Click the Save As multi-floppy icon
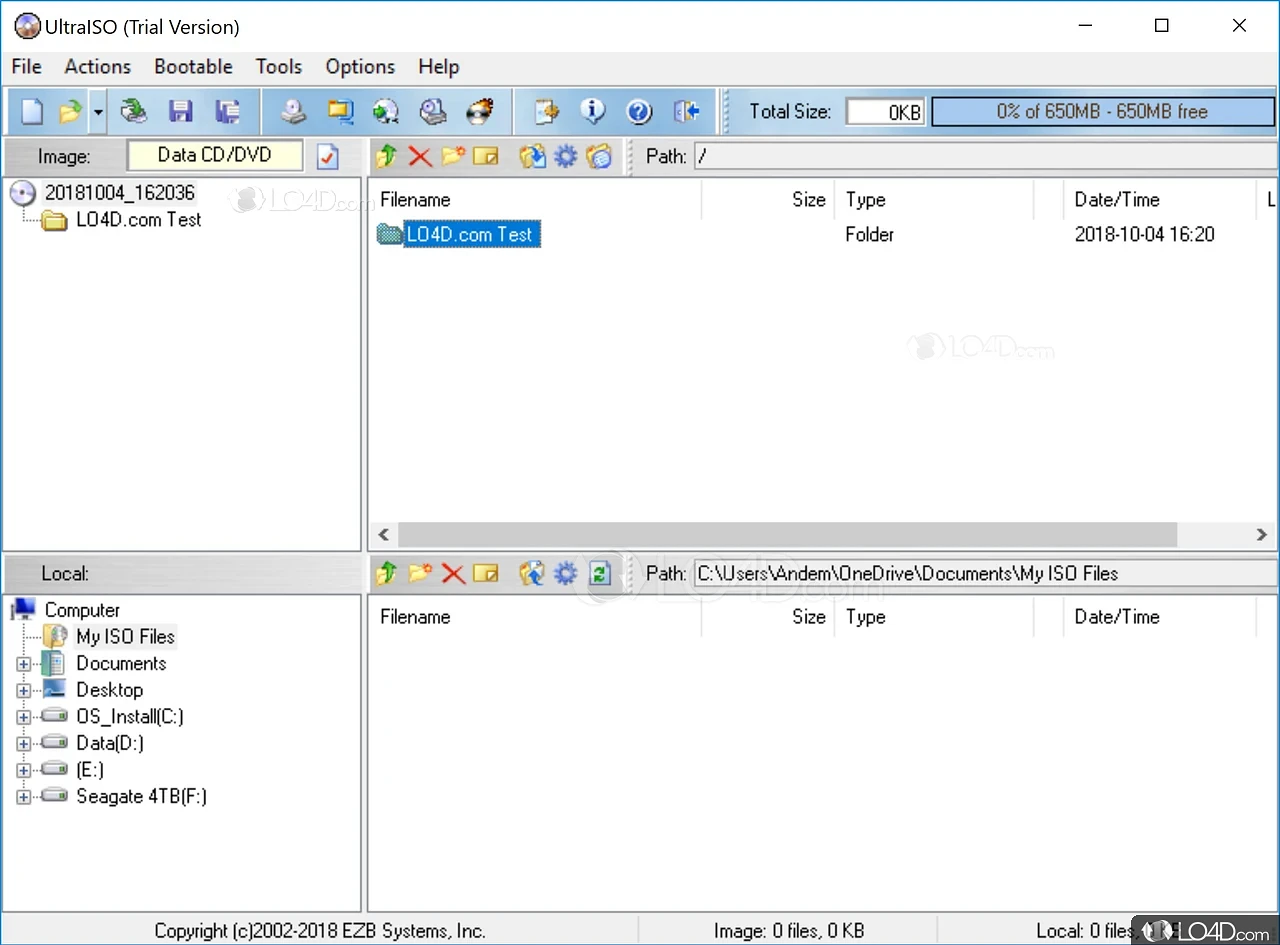The height and width of the screenshot is (945, 1280). (x=227, y=111)
